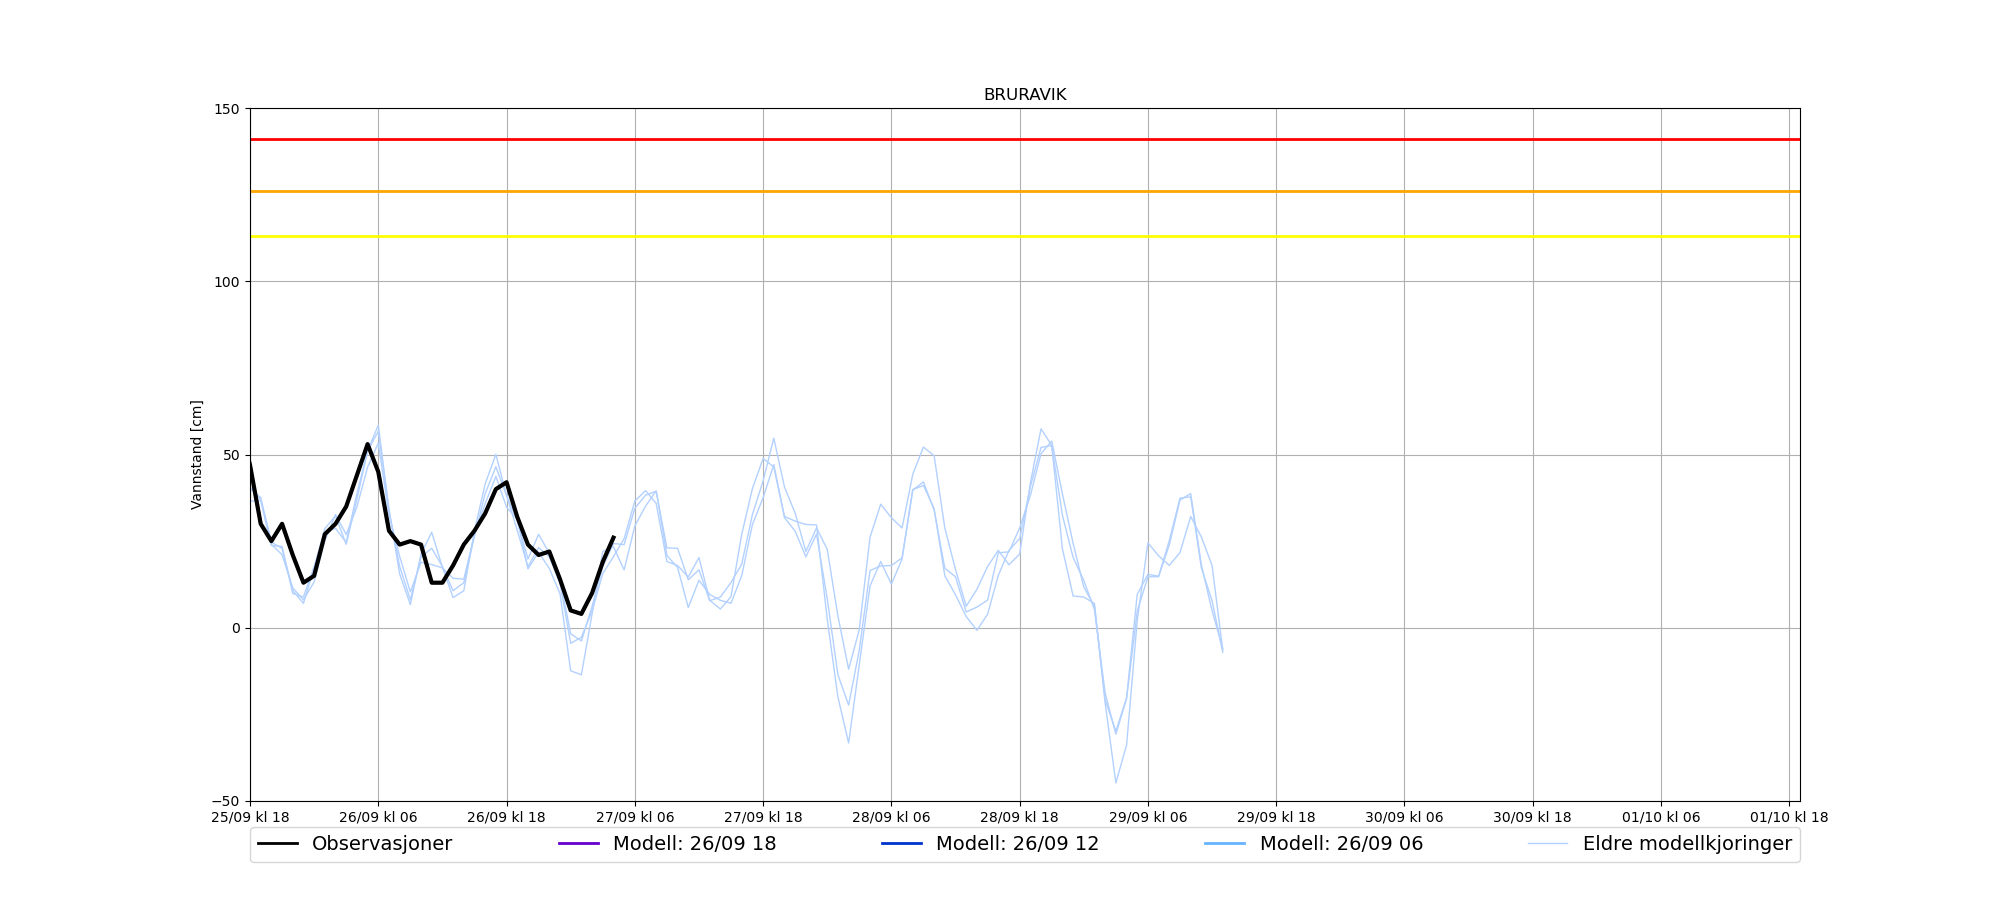The width and height of the screenshot is (2000, 900).
Task: Click the 30/09 kl 06 x-axis label
Action: (x=1404, y=817)
